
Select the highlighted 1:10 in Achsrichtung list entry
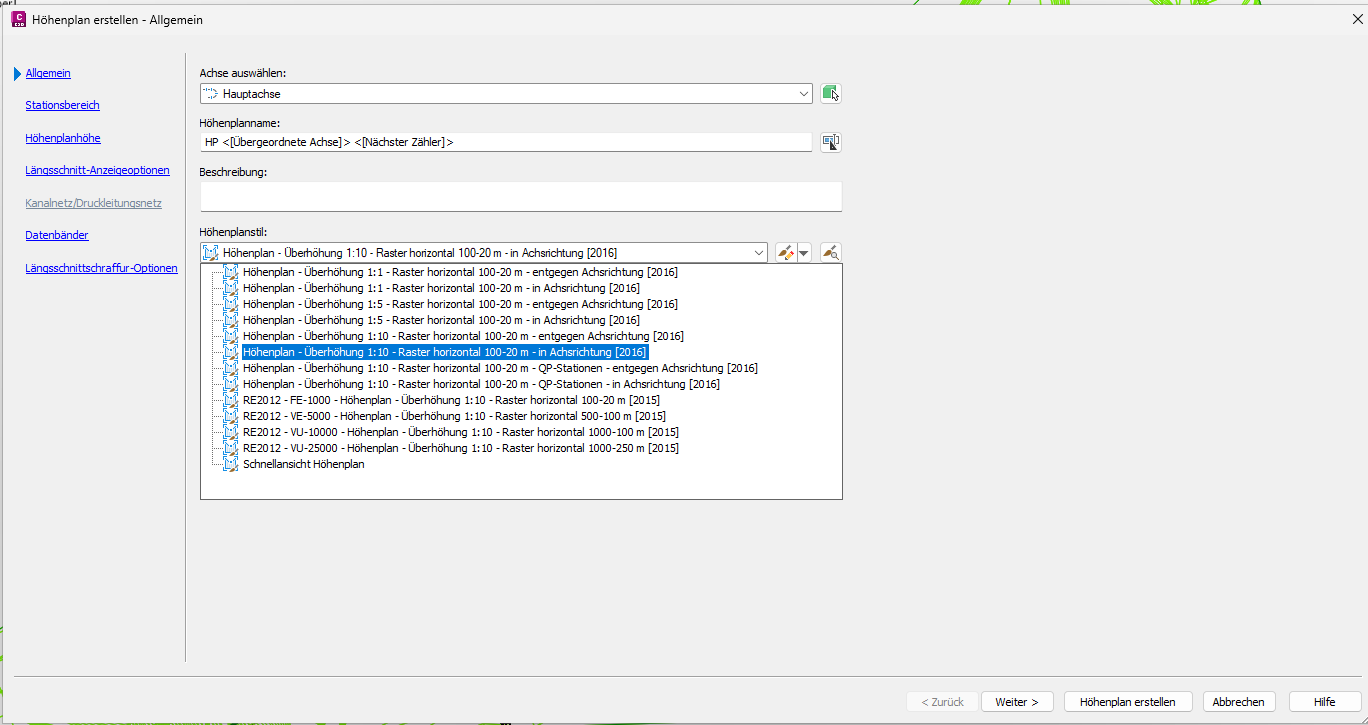tap(445, 352)
